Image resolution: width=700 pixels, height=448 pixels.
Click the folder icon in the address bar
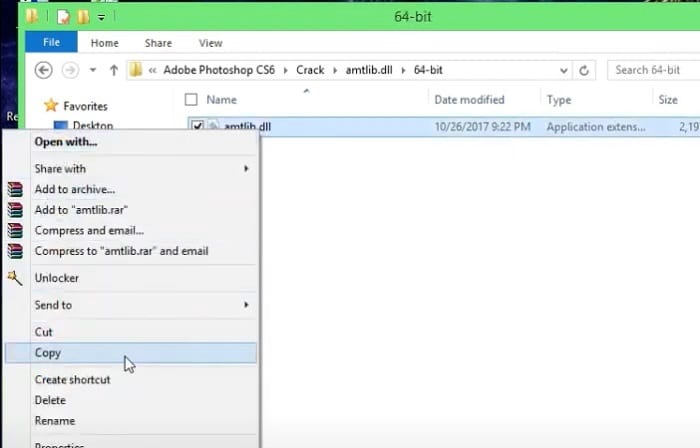[136, 70]
